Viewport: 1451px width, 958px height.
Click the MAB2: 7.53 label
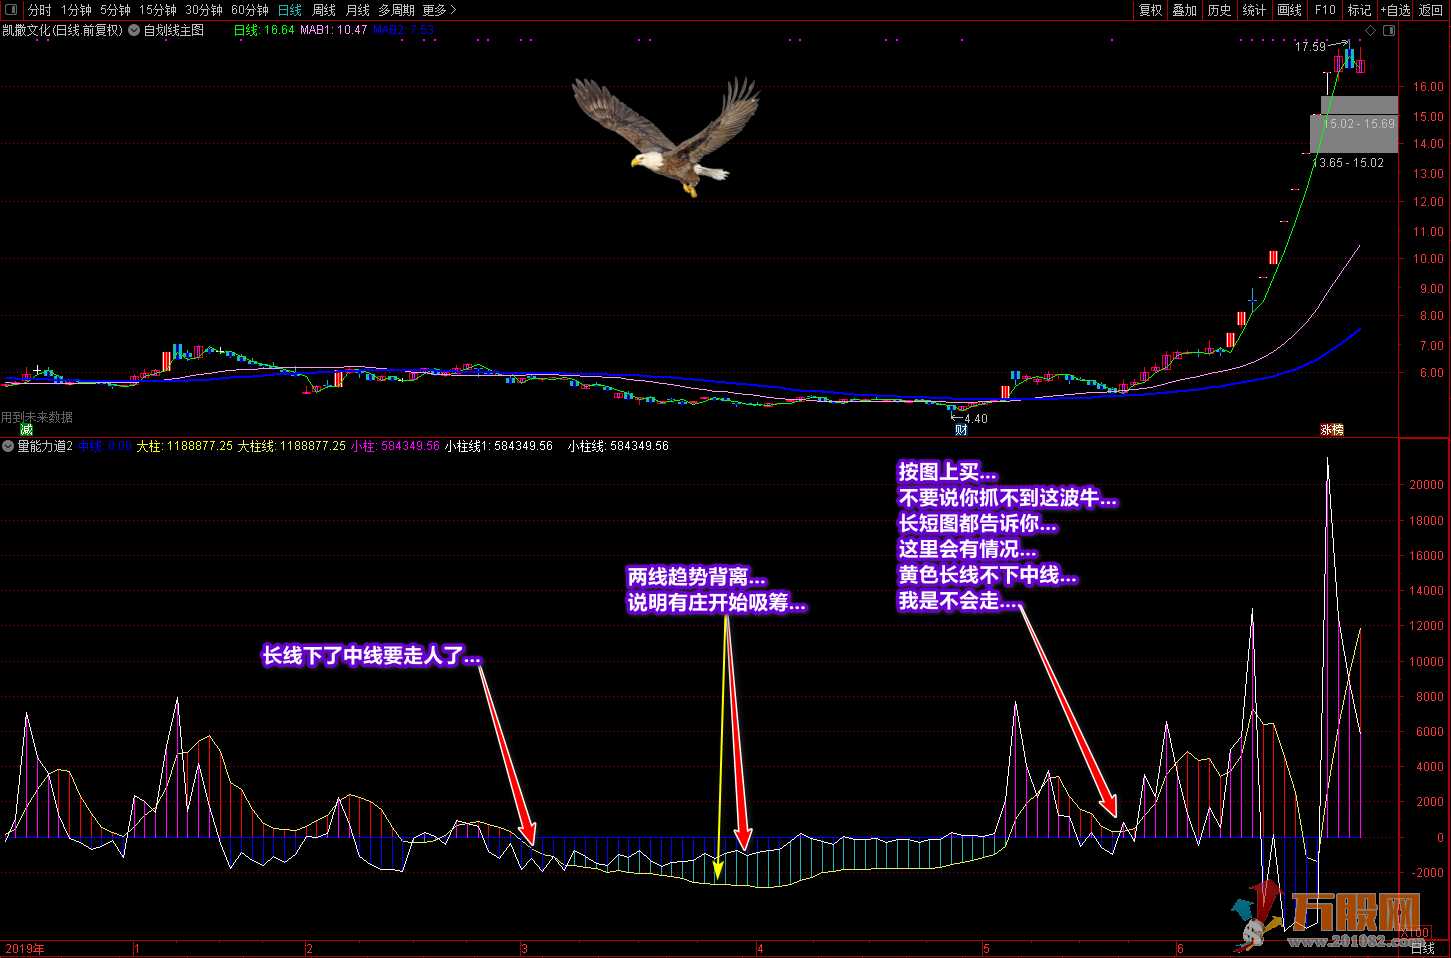(x=404, y=30)
